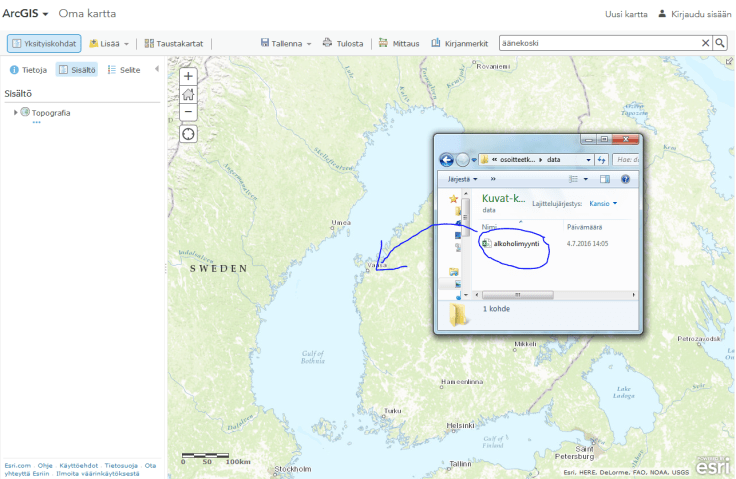This screenshot has height=479, width=736.
Task: Zoom out on the map
Action: (189, 112)
